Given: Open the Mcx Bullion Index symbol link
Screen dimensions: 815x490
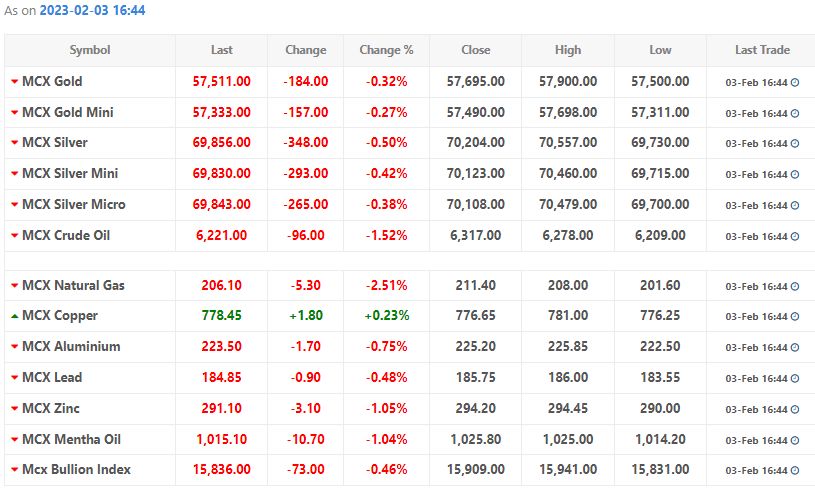Looking at the screenshot, I should coord(76,469).
